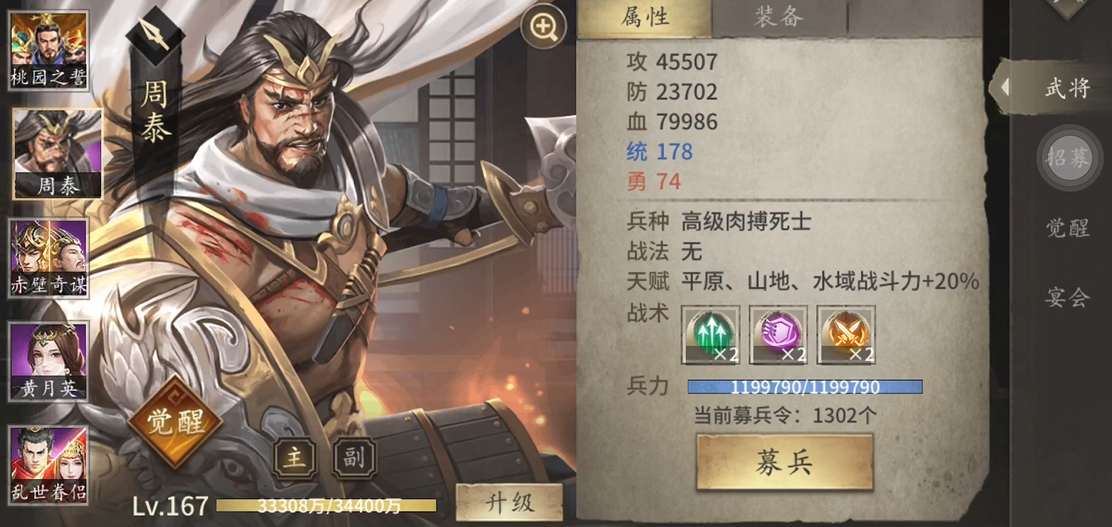Viewport: 1112px width, 527px height.
Task: Select the 周泰 portrait in the sidebar
Action: 57,153
